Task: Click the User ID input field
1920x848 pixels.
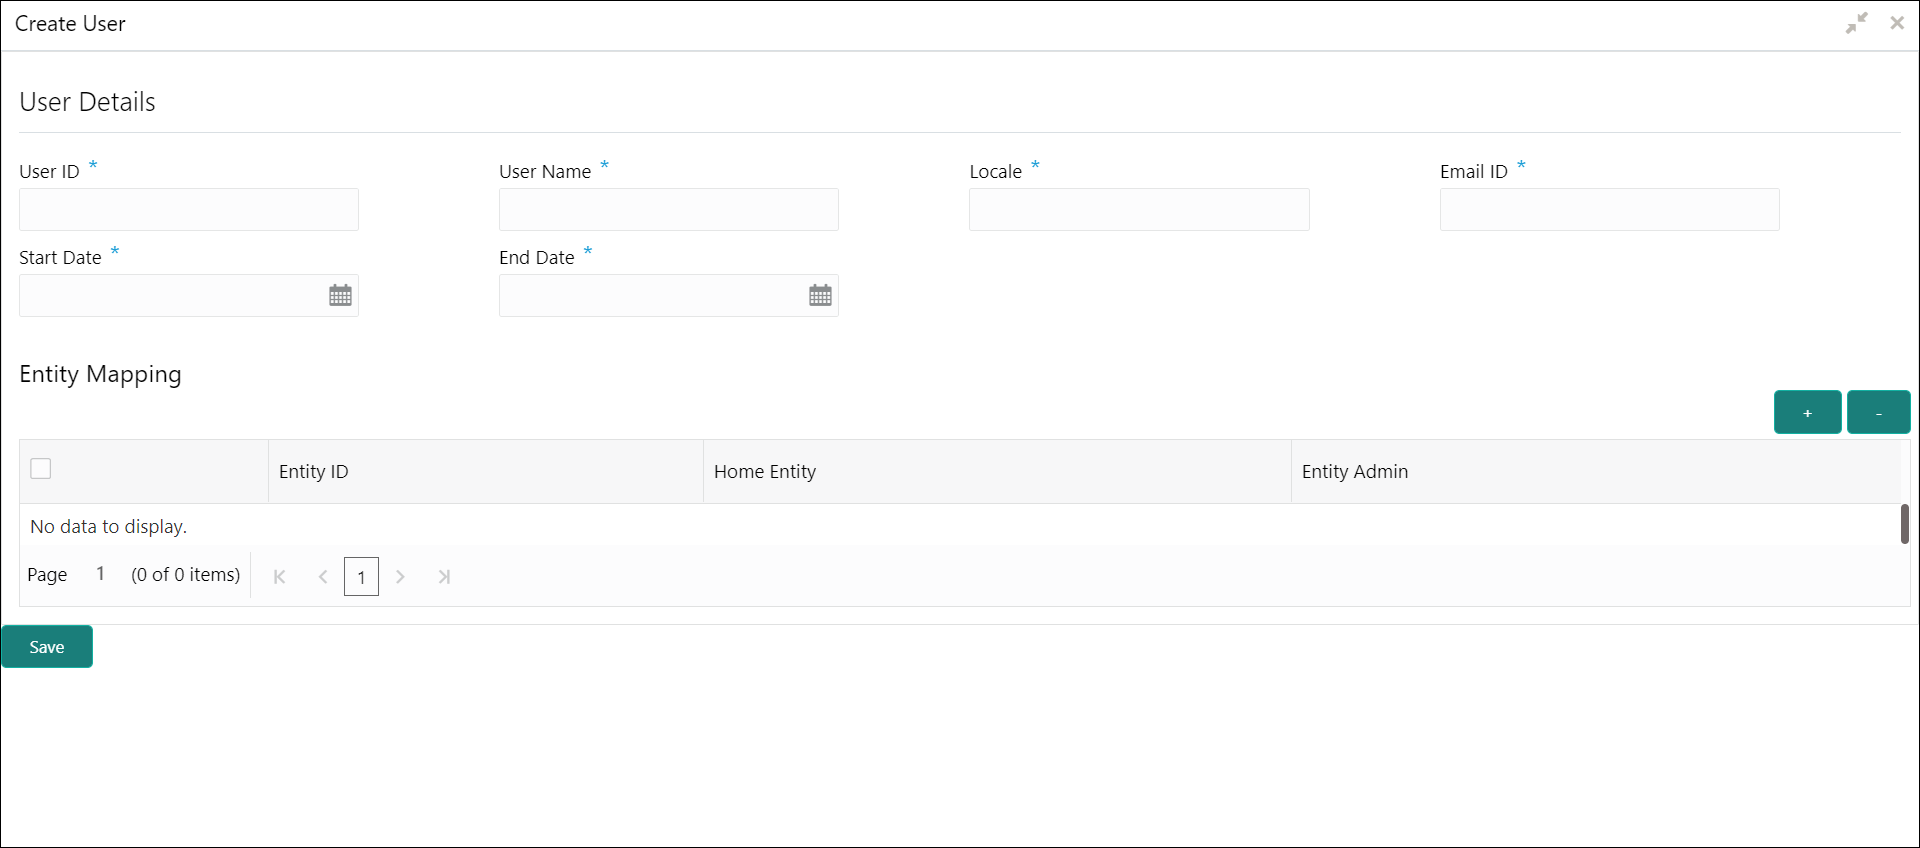Action: pyautogui.click(x=189, y=210)
